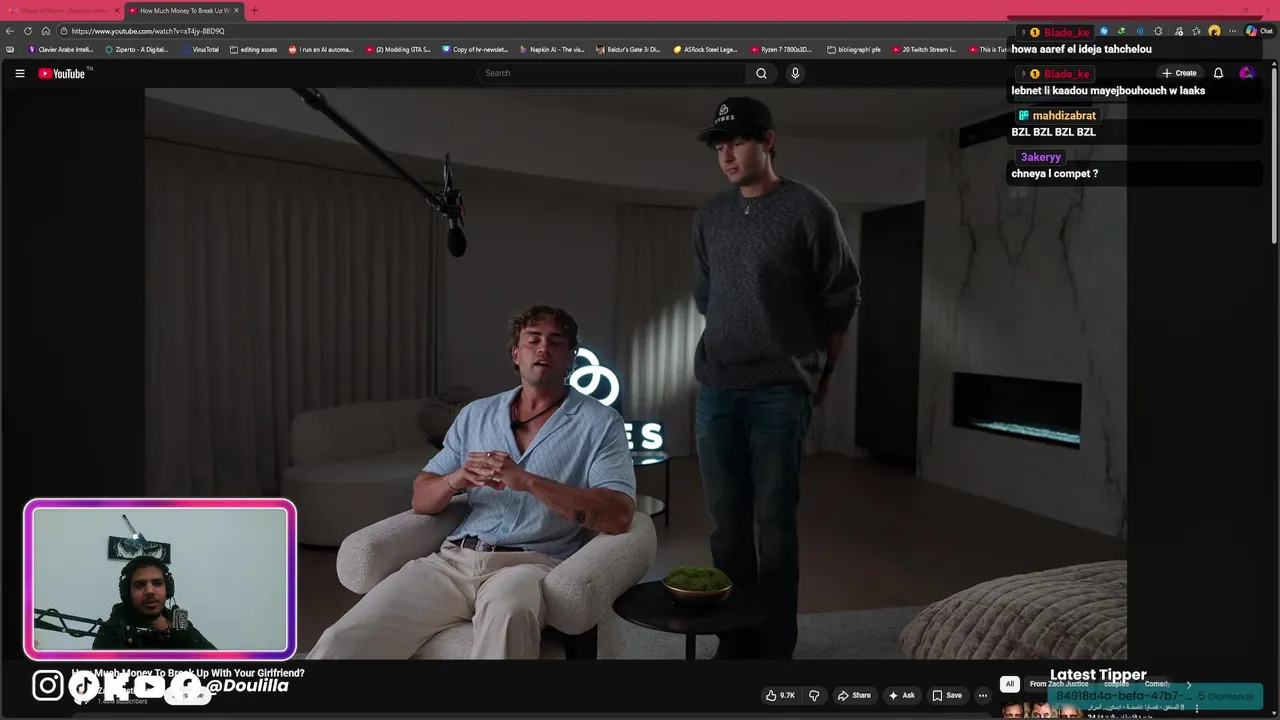Open the browser Chat sidebar button
The height and width of the screenshot is (720, 1280).
[1259, 31]
